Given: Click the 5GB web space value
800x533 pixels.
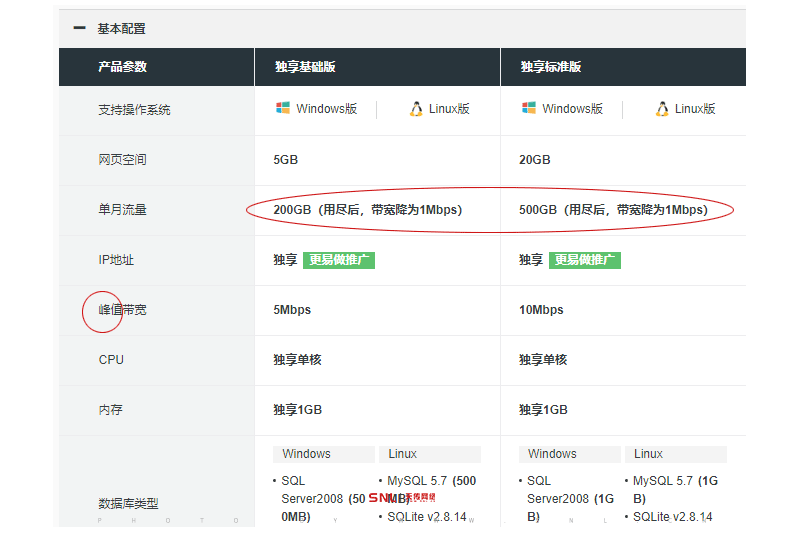Looking at the screenshot, I should point(285,160).
